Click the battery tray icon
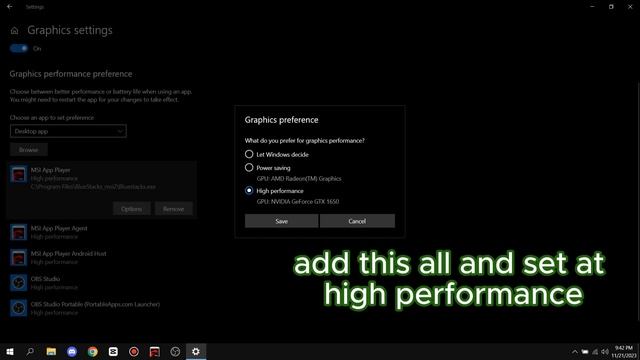Screen dimensions: 640x360 pyautogui.click(x=585, y=352)
